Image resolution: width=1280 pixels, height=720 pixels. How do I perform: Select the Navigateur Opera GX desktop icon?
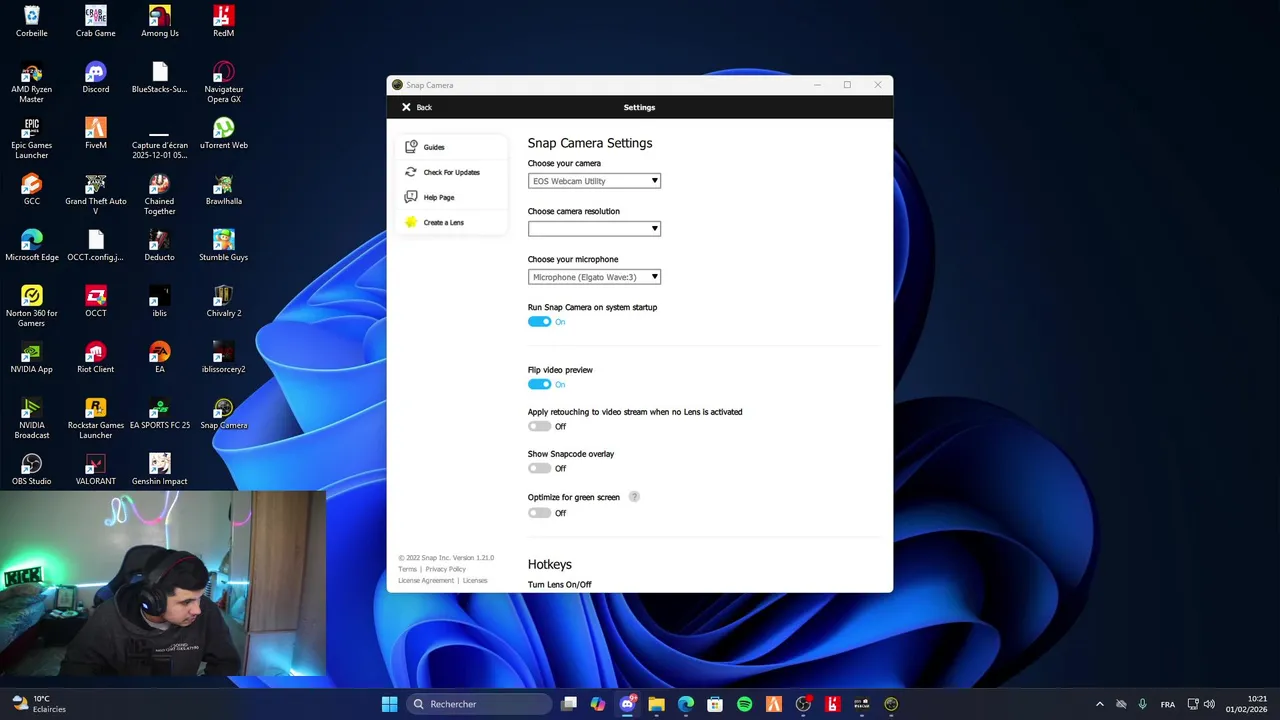click(224, 82)
